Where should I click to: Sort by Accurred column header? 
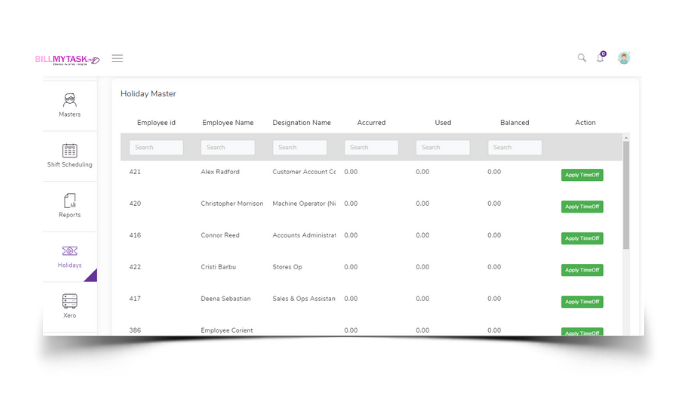(x=371, y=122)
